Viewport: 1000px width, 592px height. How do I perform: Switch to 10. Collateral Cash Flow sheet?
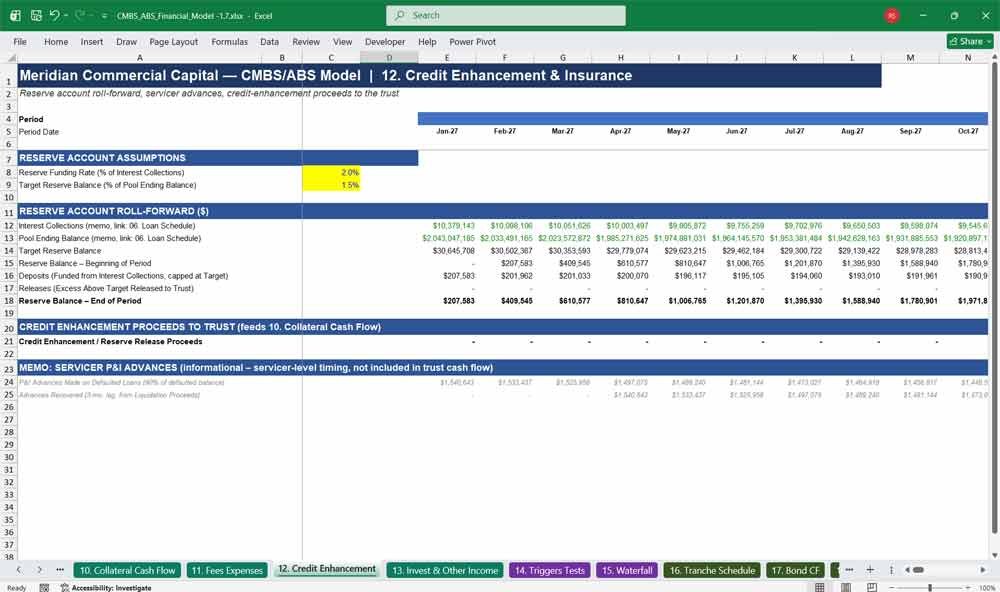tap(127, 570)
